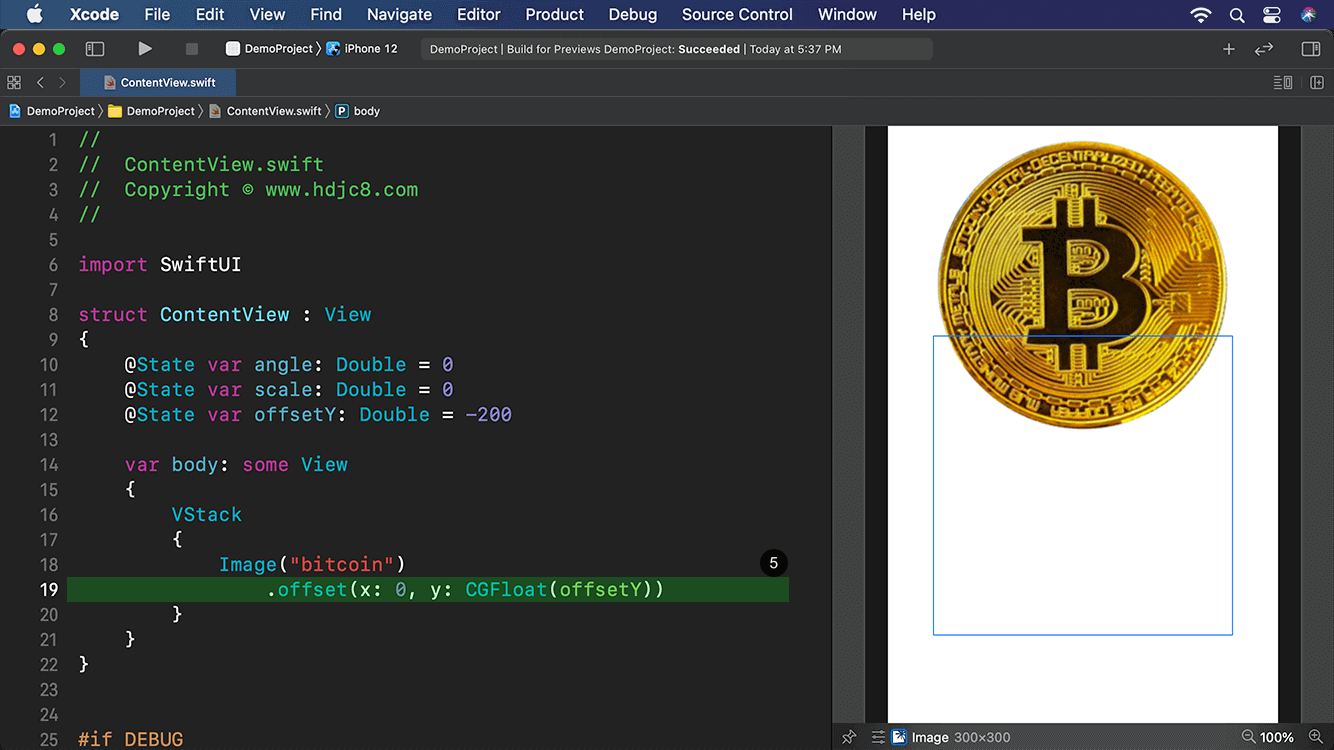Go forward in editor history

pos(62,82)
